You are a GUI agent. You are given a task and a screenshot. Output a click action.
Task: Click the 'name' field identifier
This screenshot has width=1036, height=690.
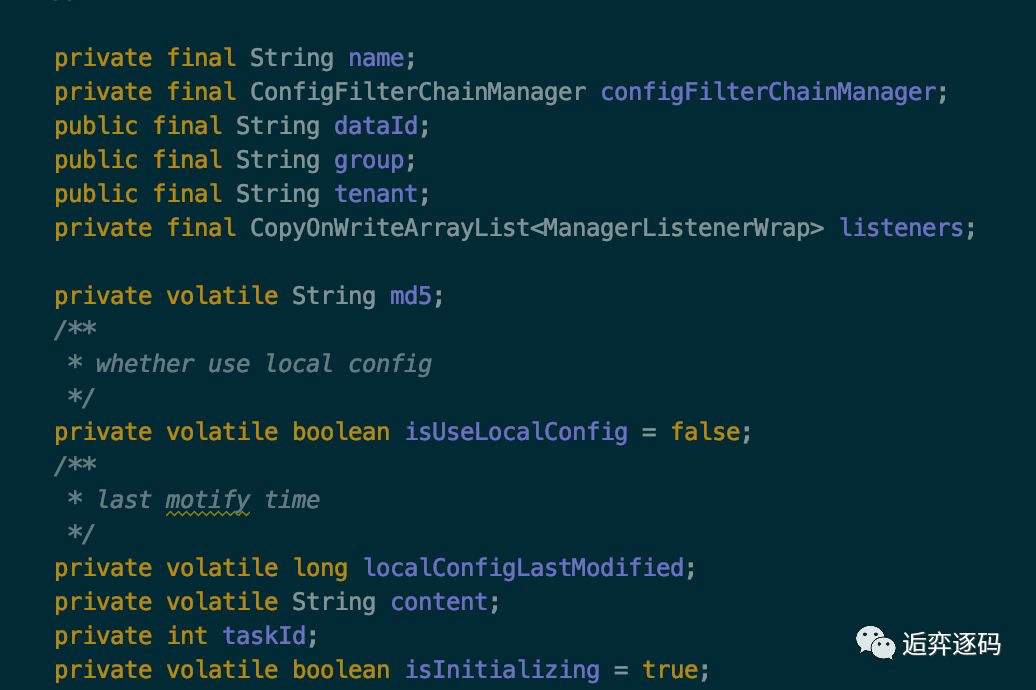pyautogui.click(x=376, y=58)
